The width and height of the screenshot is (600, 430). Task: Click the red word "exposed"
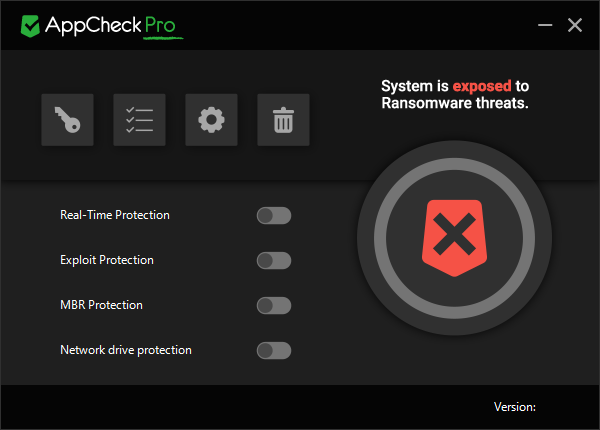(480, 87)
